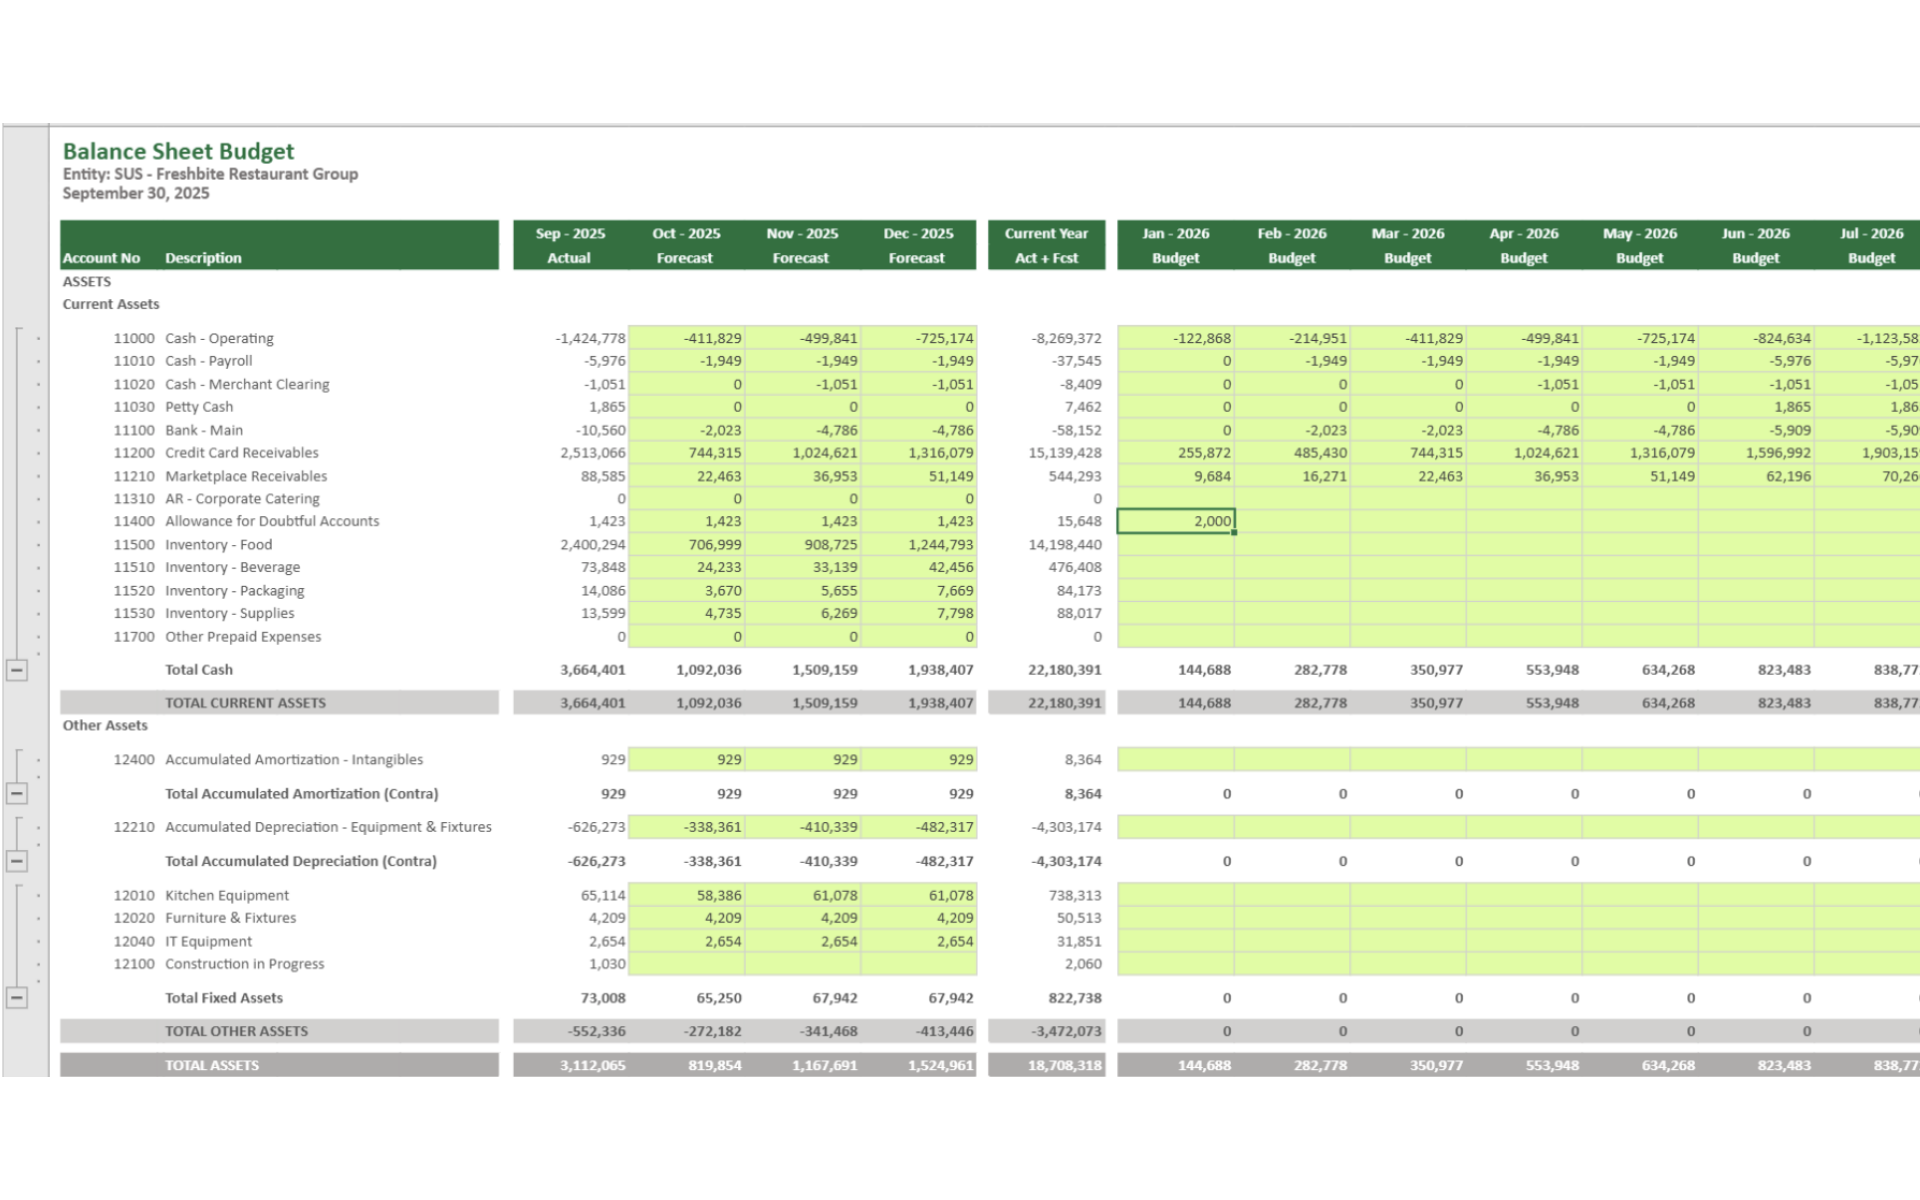Collapse the Total Accumulated Amortization group
Viewport: 1920px width, 1200px height.
tap(17, 794)
